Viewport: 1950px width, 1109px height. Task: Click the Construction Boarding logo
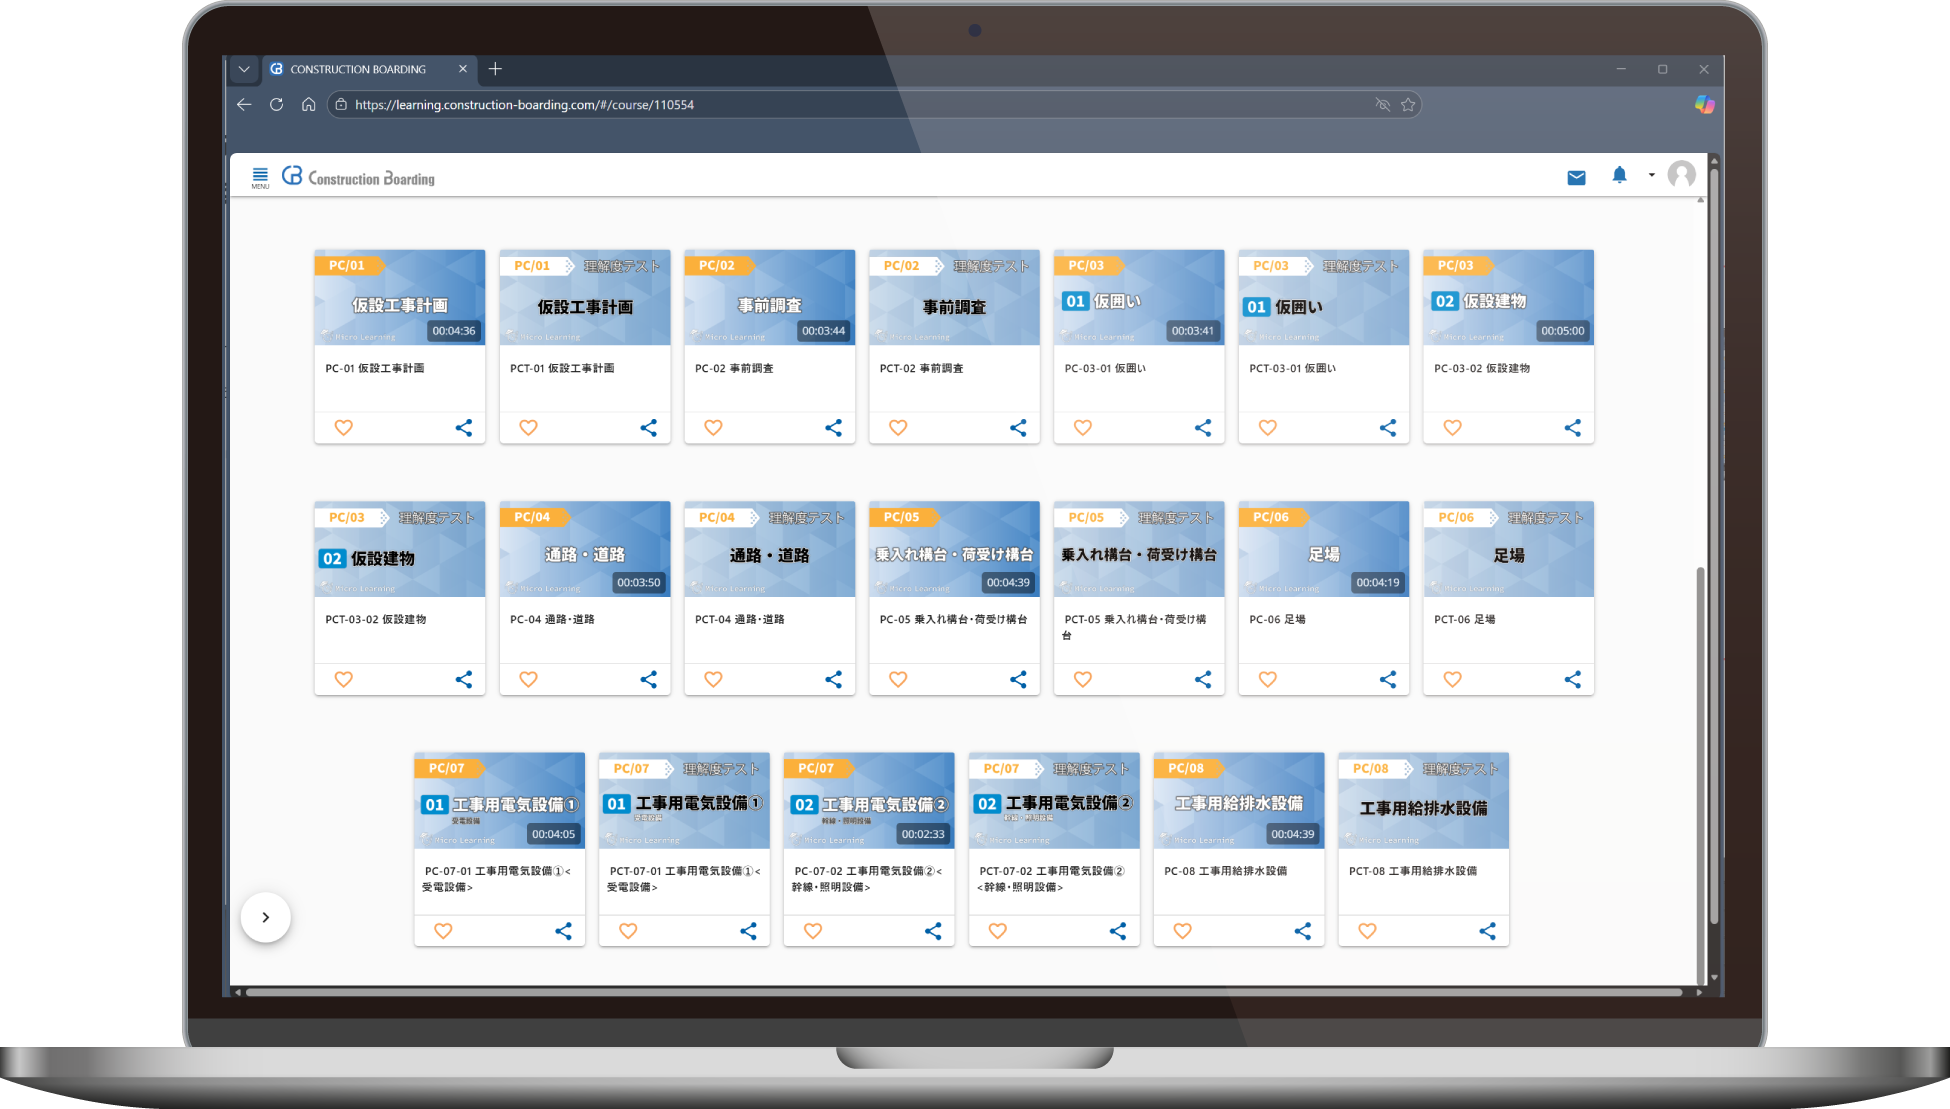359,177
